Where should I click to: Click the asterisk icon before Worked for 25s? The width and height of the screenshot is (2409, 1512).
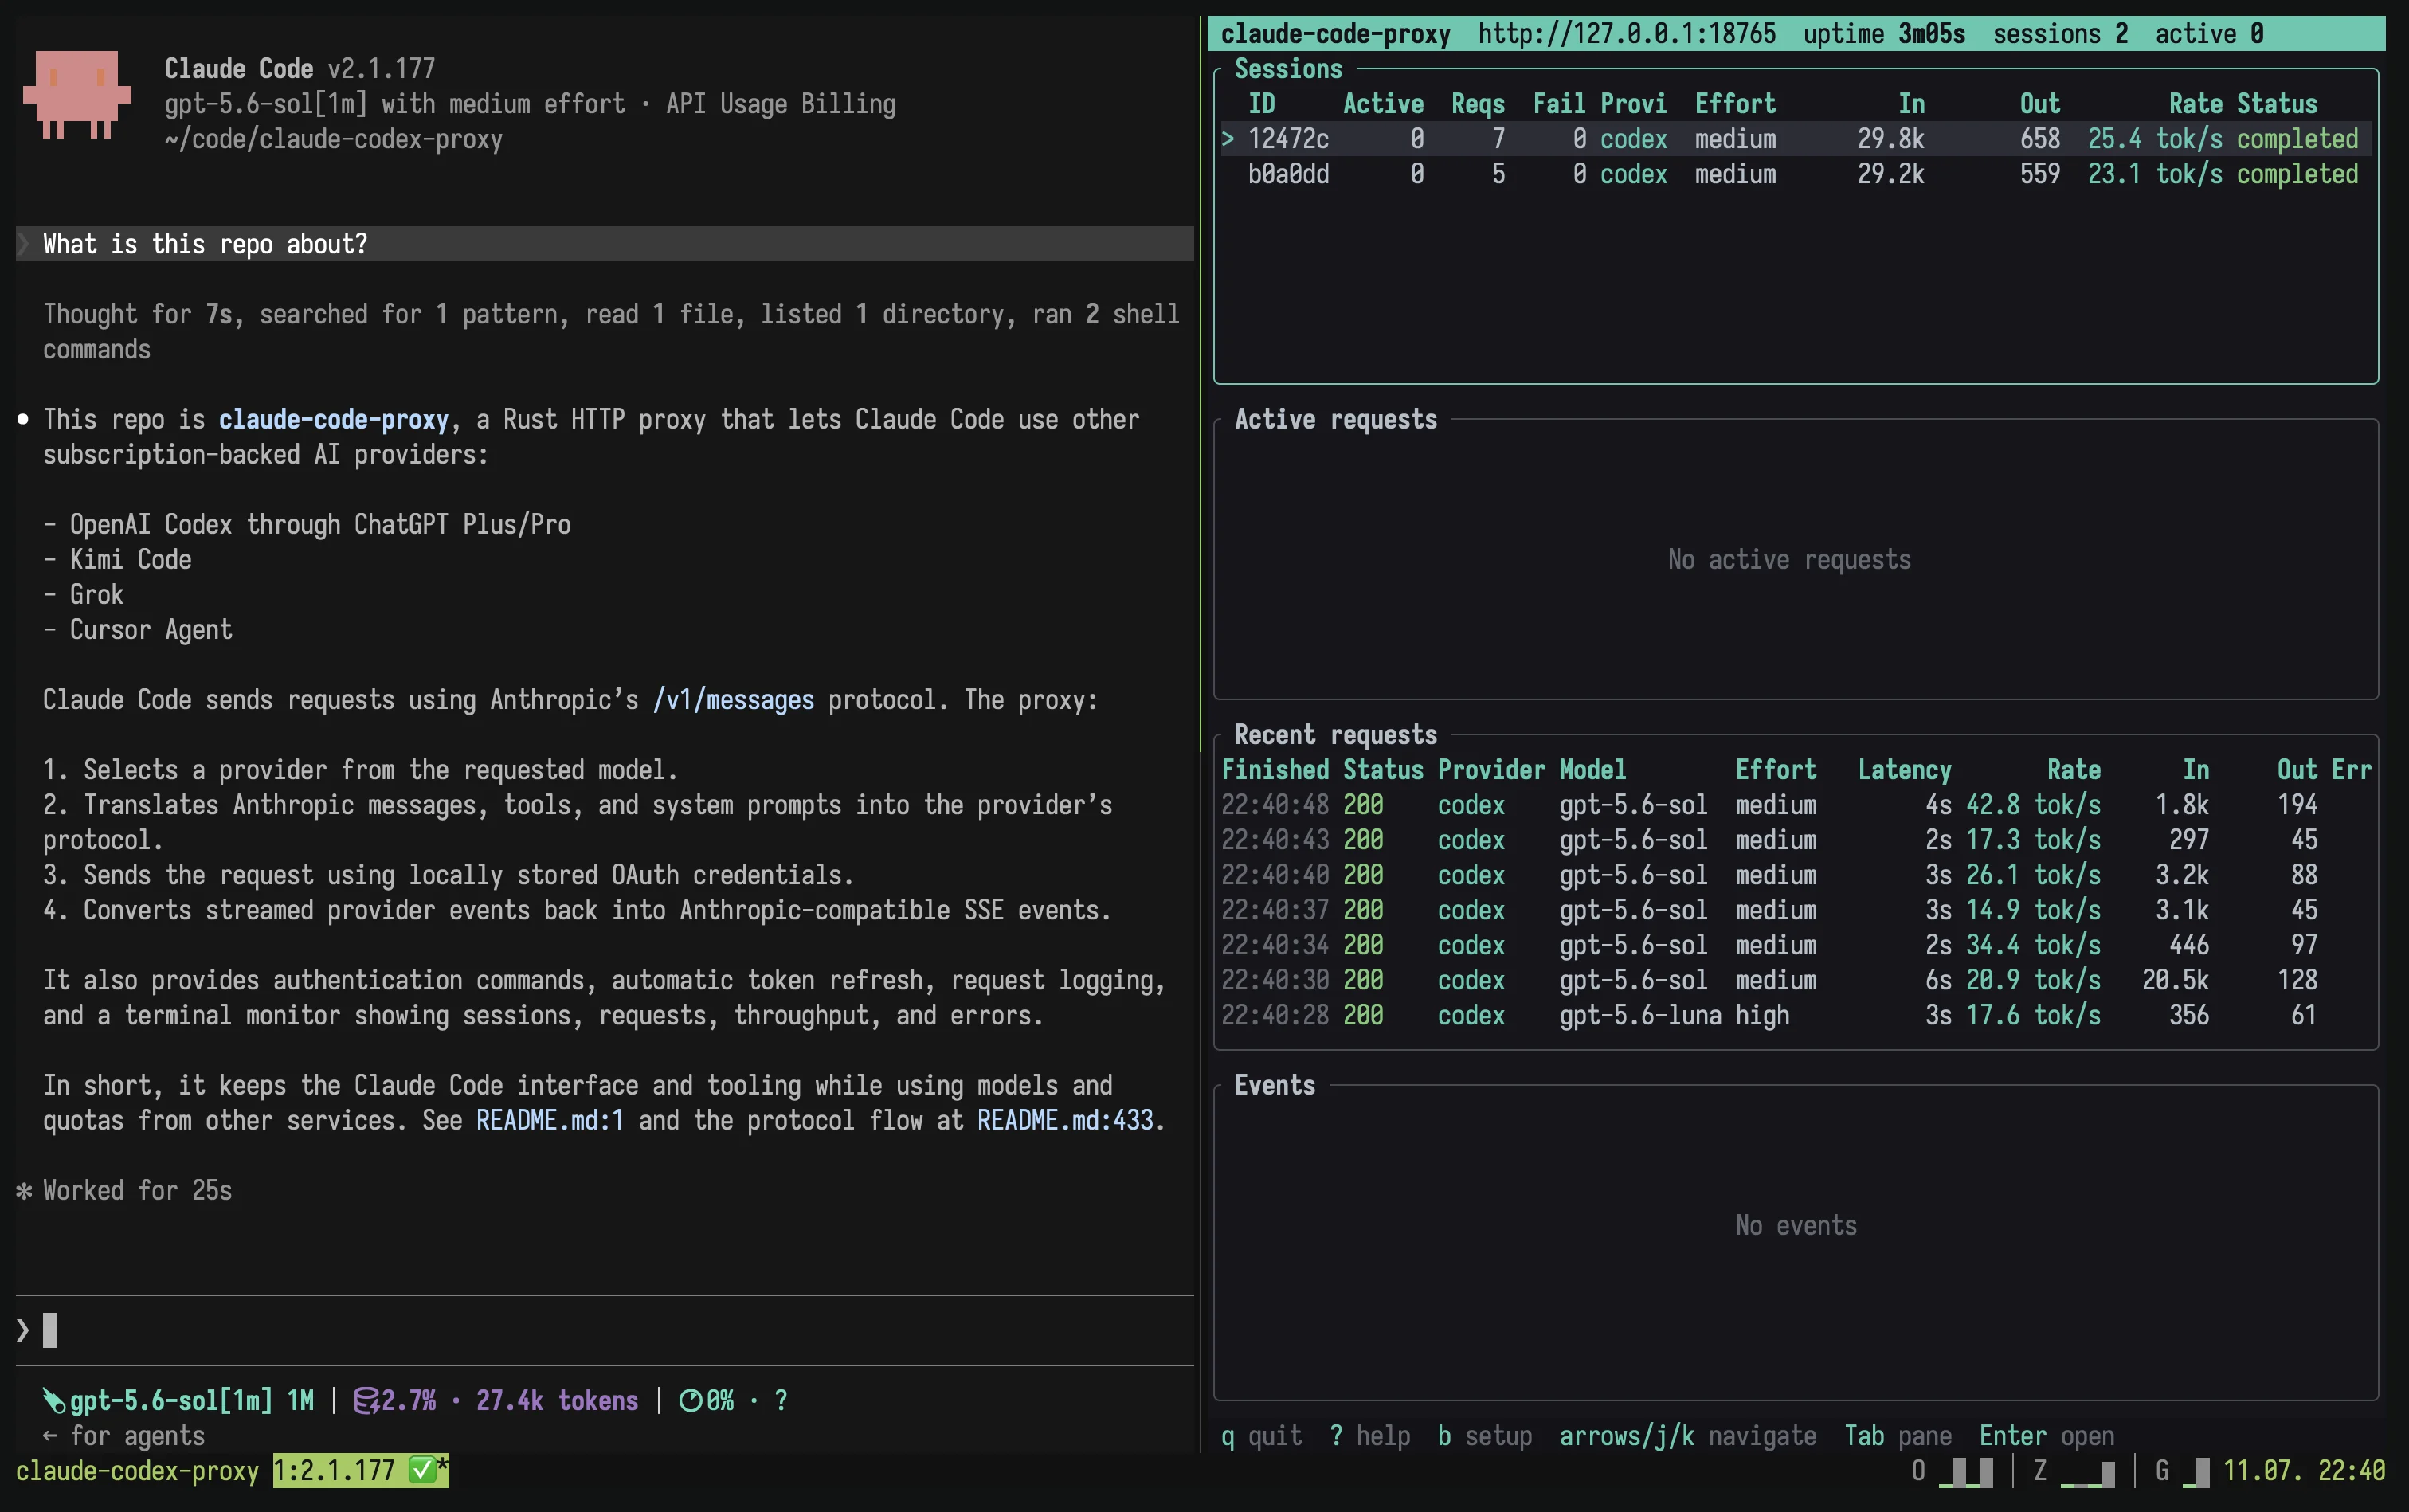pos(24,1191)
